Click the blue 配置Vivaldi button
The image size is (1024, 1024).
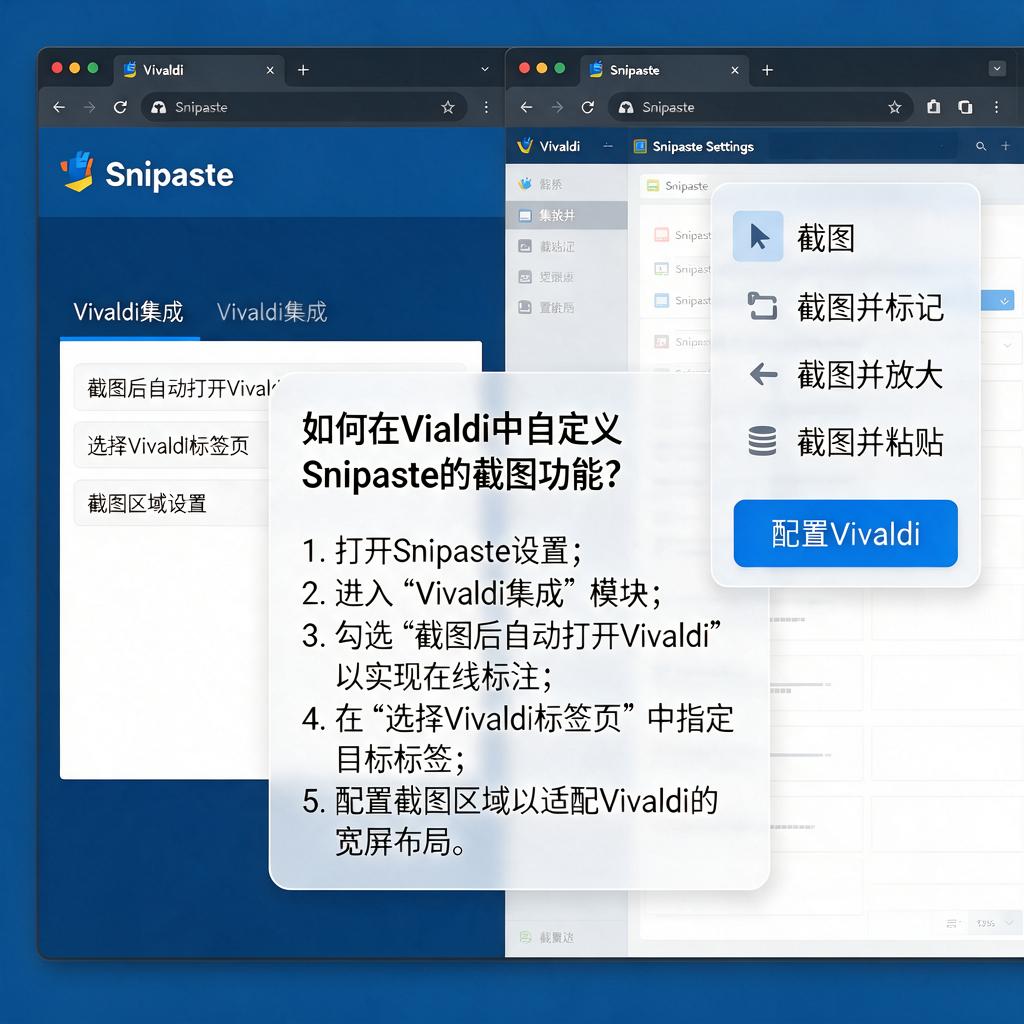(846, 534)
